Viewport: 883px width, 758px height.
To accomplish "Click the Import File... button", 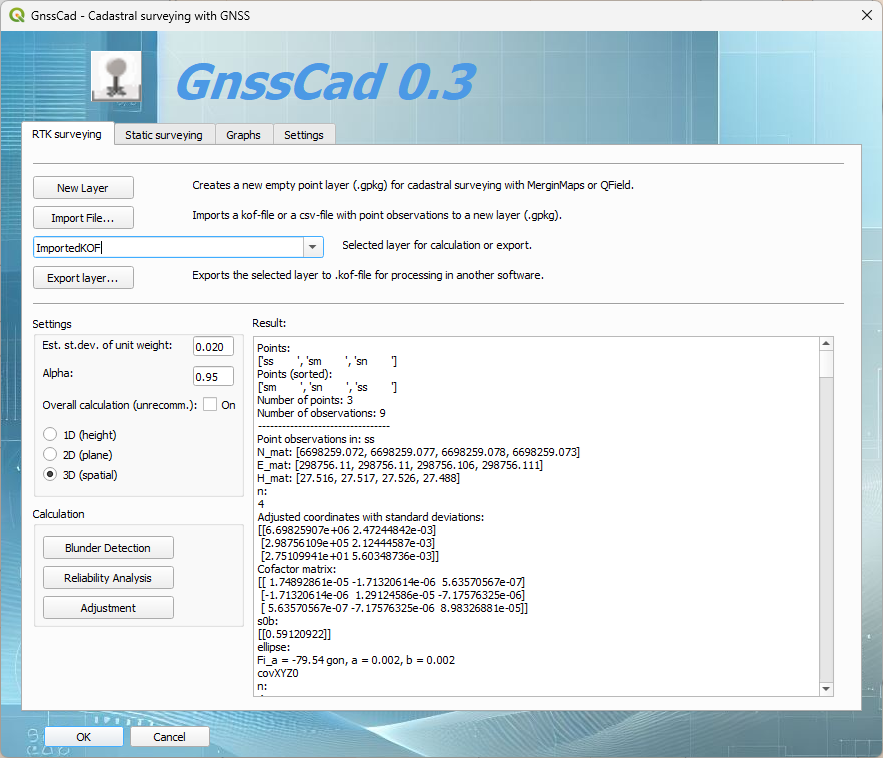I will pos(83,218).
